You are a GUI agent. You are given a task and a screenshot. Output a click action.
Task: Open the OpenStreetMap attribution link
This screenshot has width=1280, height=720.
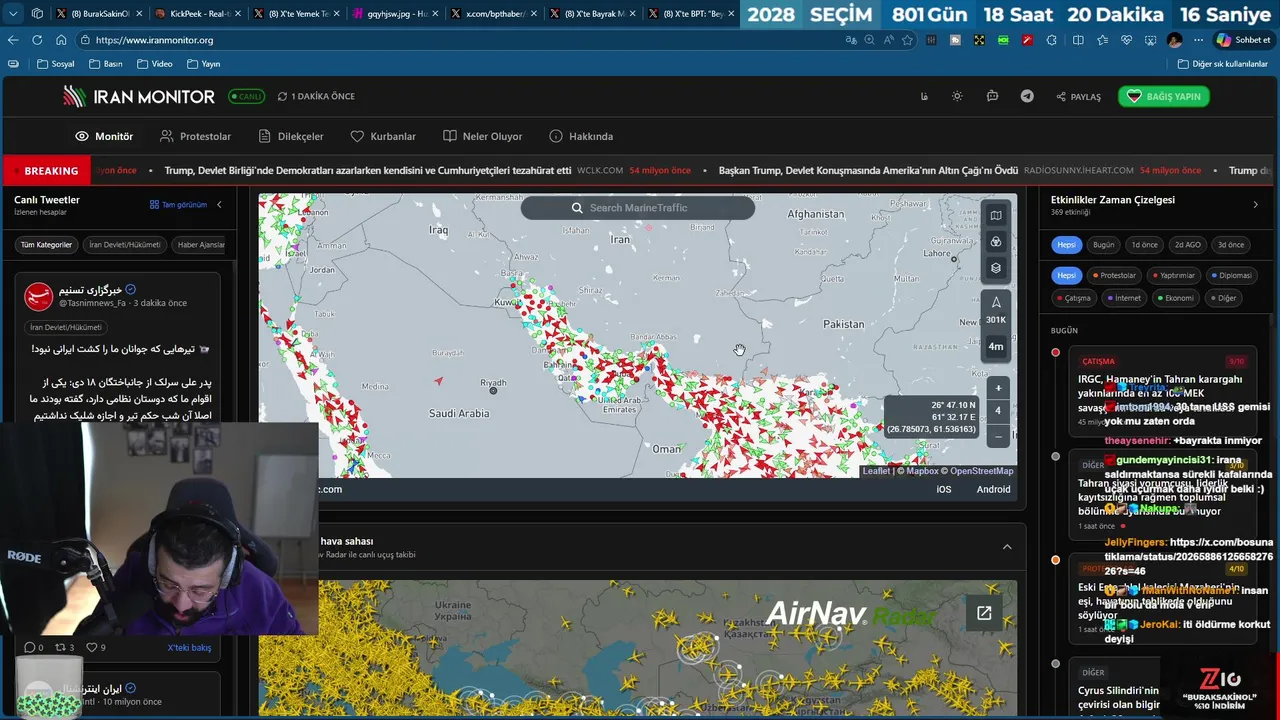(x=981, y=471)
